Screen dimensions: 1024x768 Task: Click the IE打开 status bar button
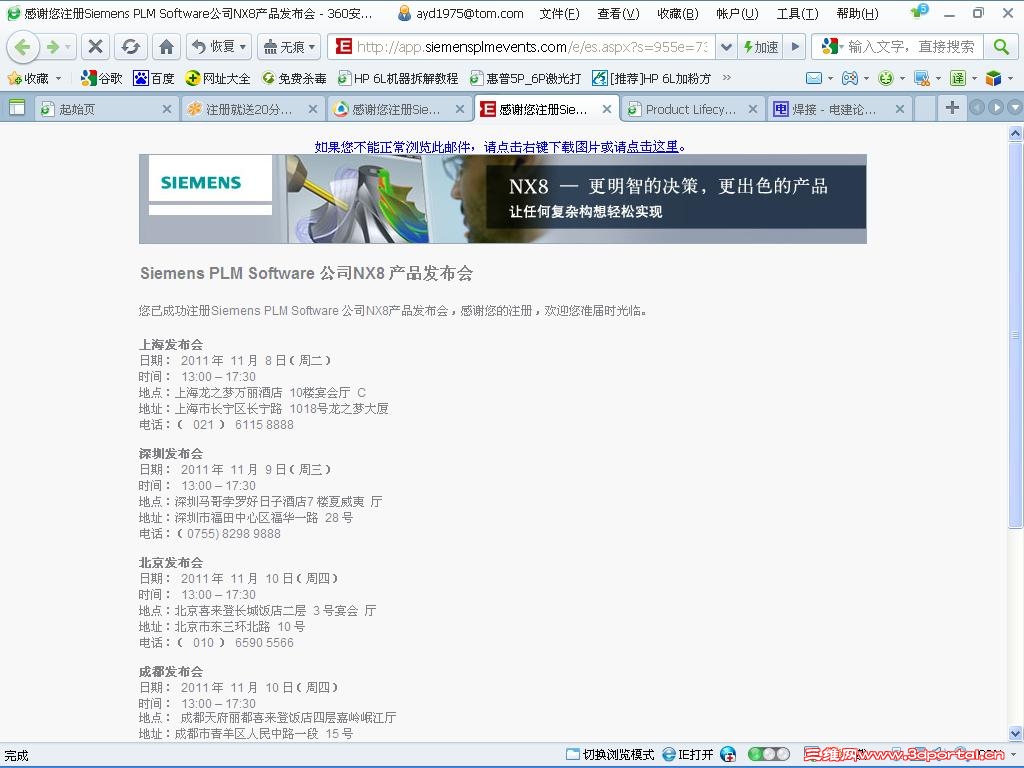[x=688, y=754]
